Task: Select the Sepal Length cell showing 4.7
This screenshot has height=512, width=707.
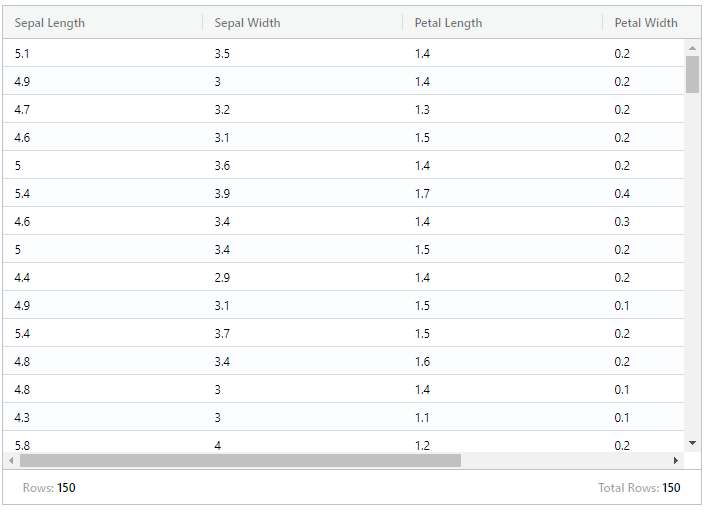Action: click(103, 110)
